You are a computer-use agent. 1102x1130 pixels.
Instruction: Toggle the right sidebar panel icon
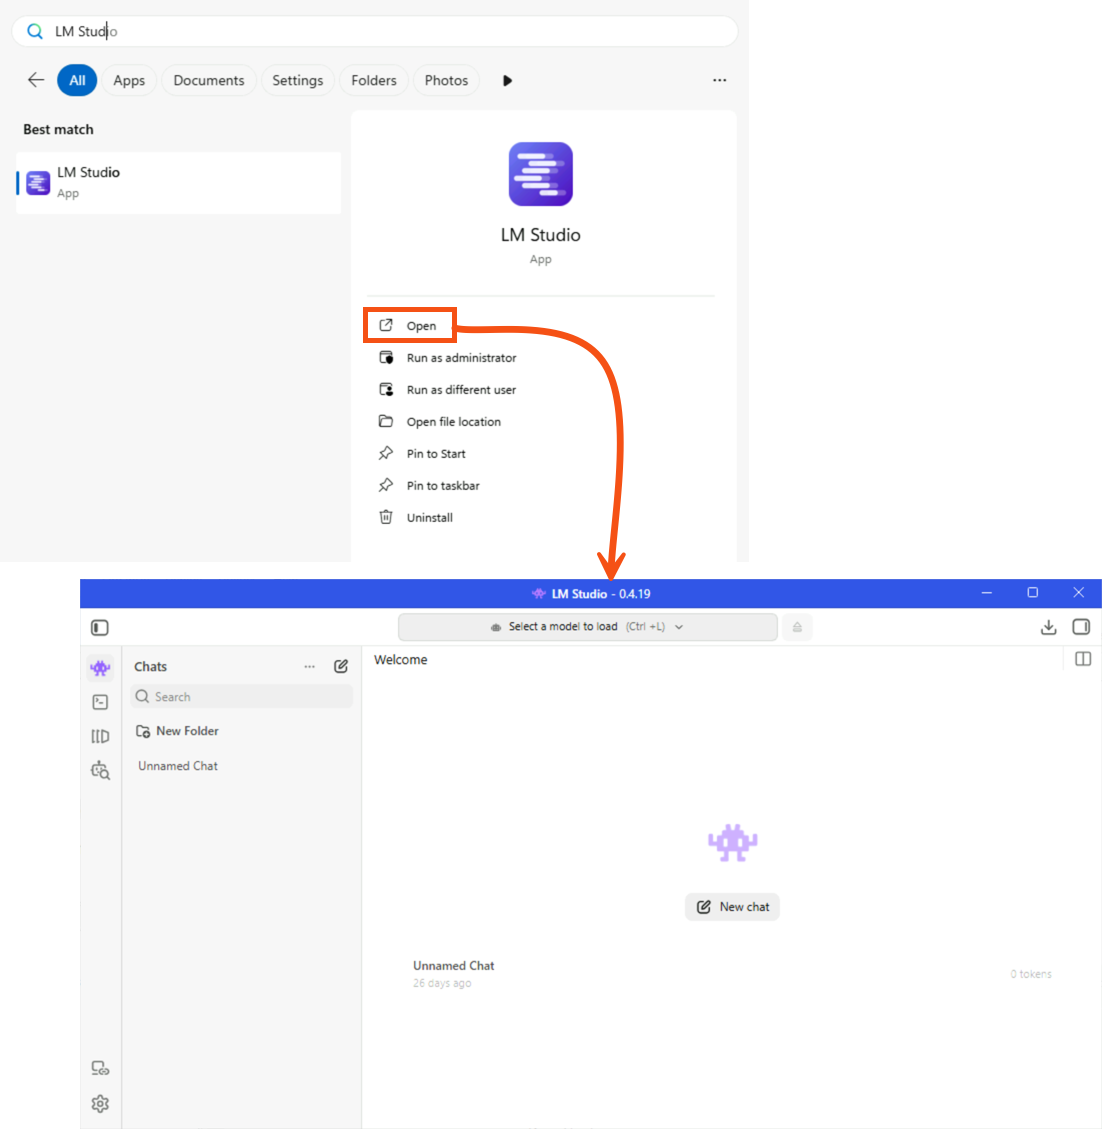1081,627
